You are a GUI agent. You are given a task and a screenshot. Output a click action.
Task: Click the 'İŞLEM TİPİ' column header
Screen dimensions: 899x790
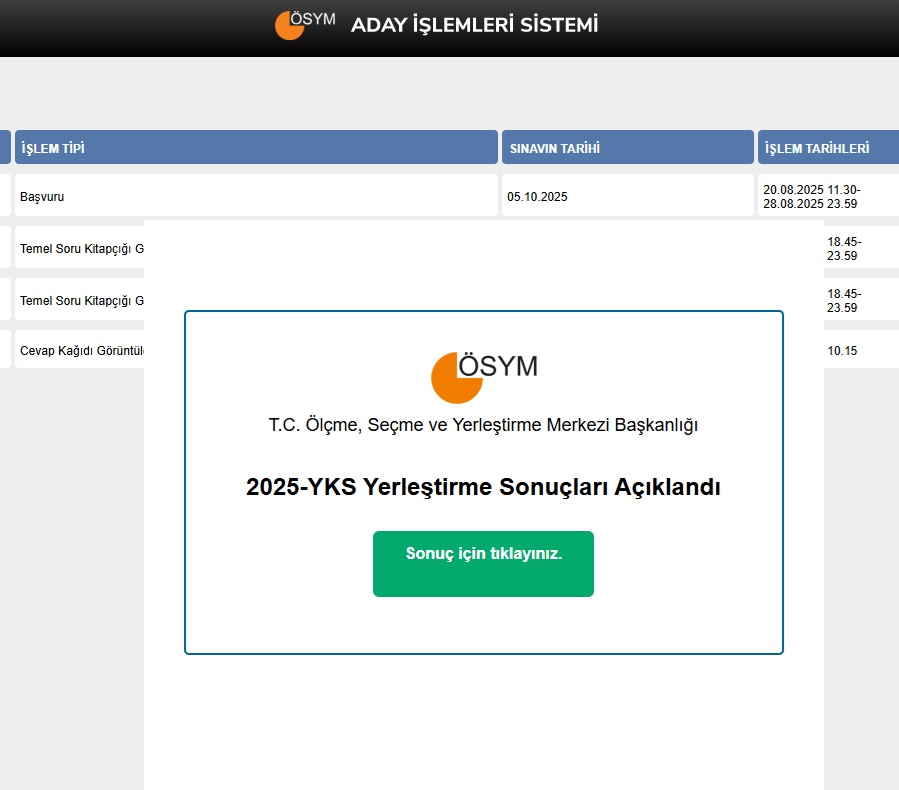click(x=256, y=147)
